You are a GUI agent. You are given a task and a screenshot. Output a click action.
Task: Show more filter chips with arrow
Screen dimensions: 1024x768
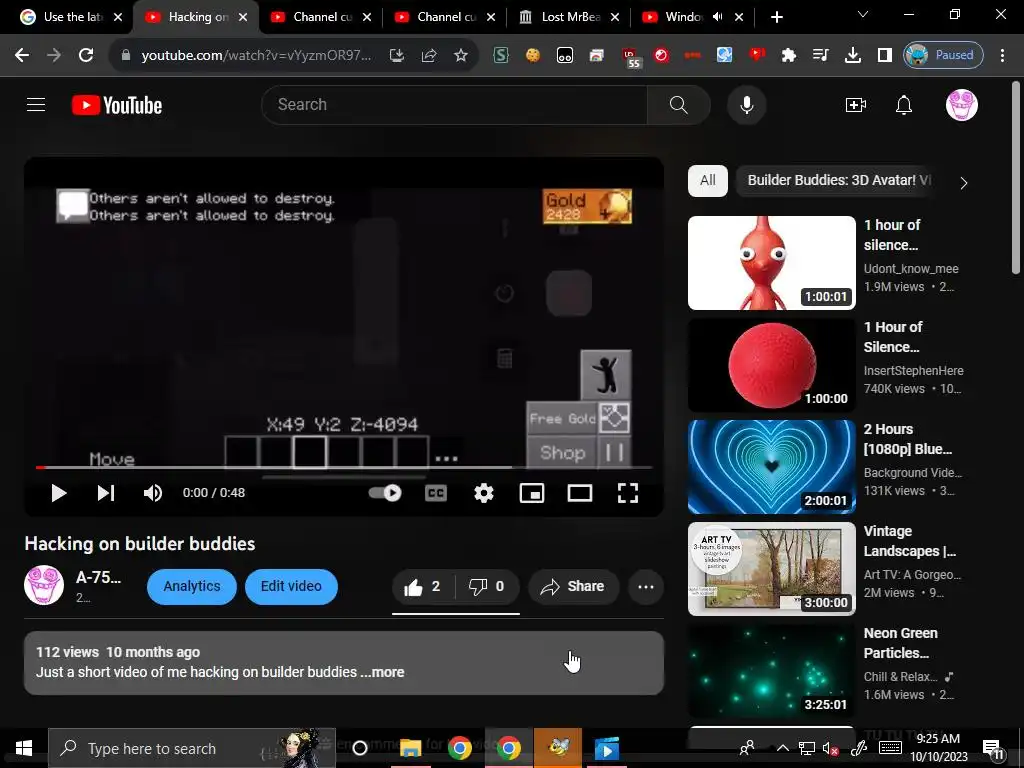click(964, 183)
